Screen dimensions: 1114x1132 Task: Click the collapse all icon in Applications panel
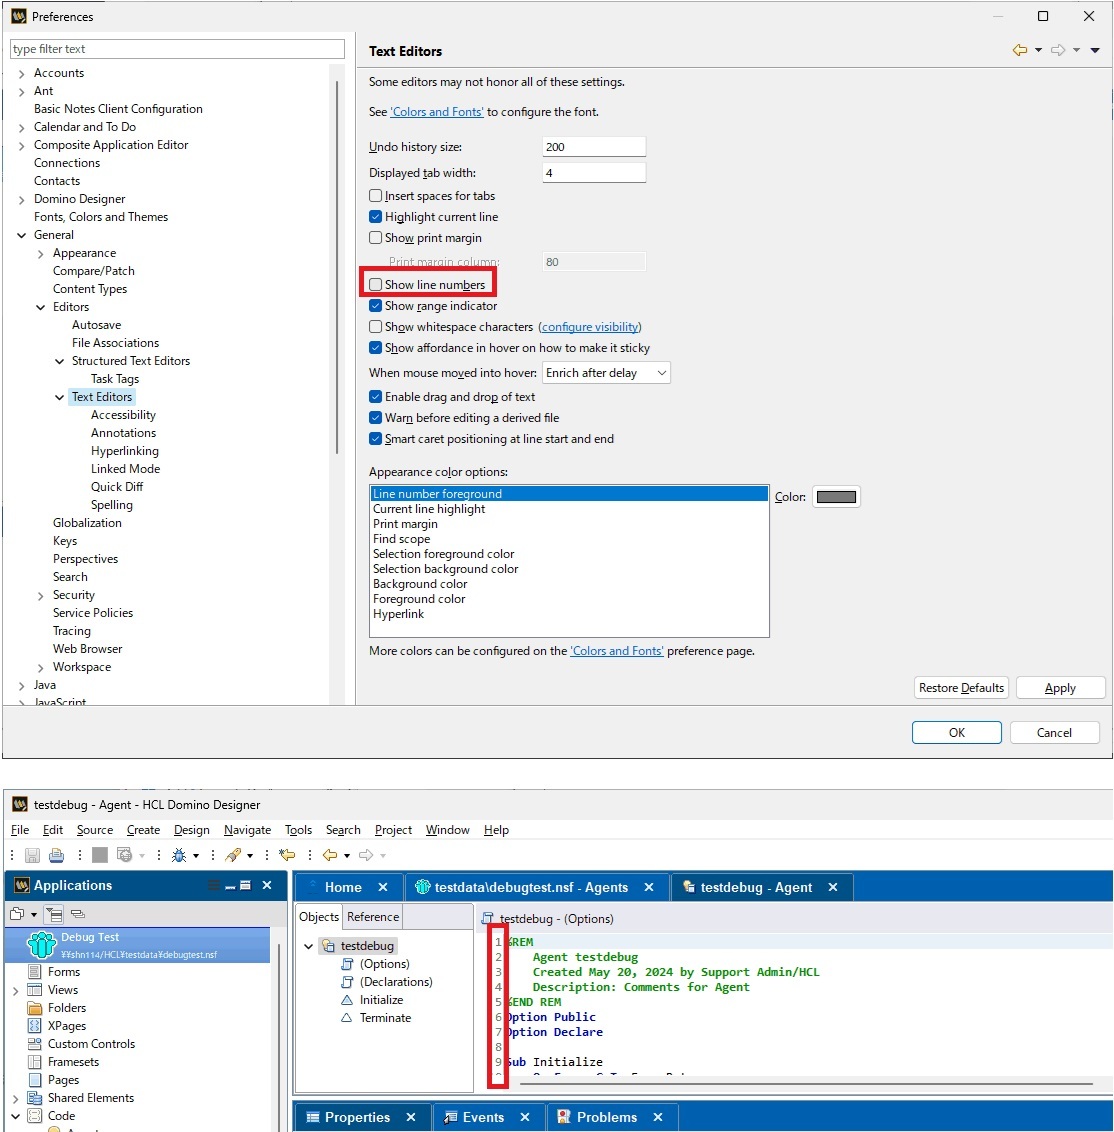click(78, 914)
